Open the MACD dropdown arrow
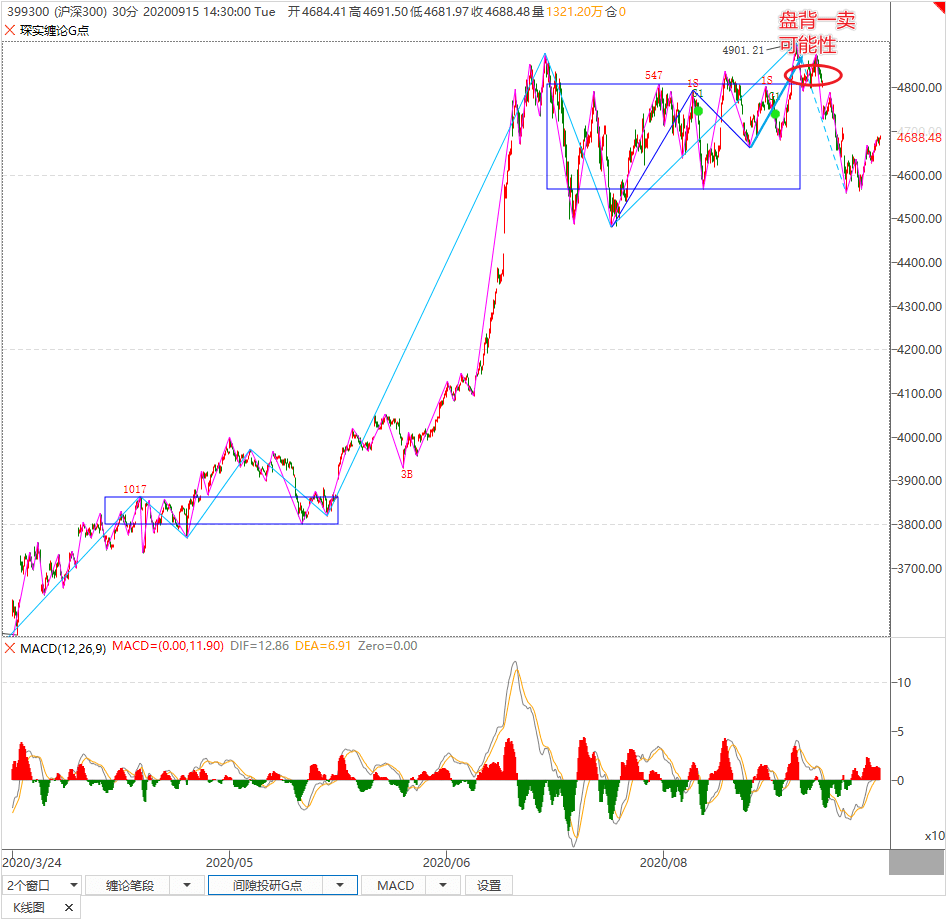This screenshot has height=919, width=947. point(444,885)
